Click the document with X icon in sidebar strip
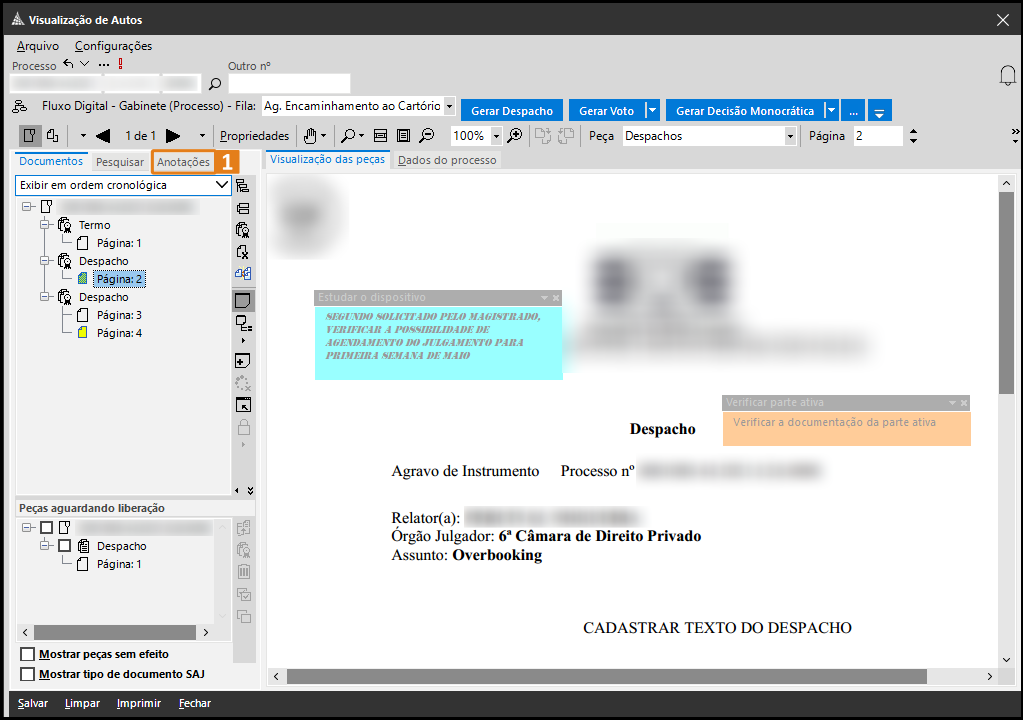The image size is (1023, 720). [x=243, y=252]
